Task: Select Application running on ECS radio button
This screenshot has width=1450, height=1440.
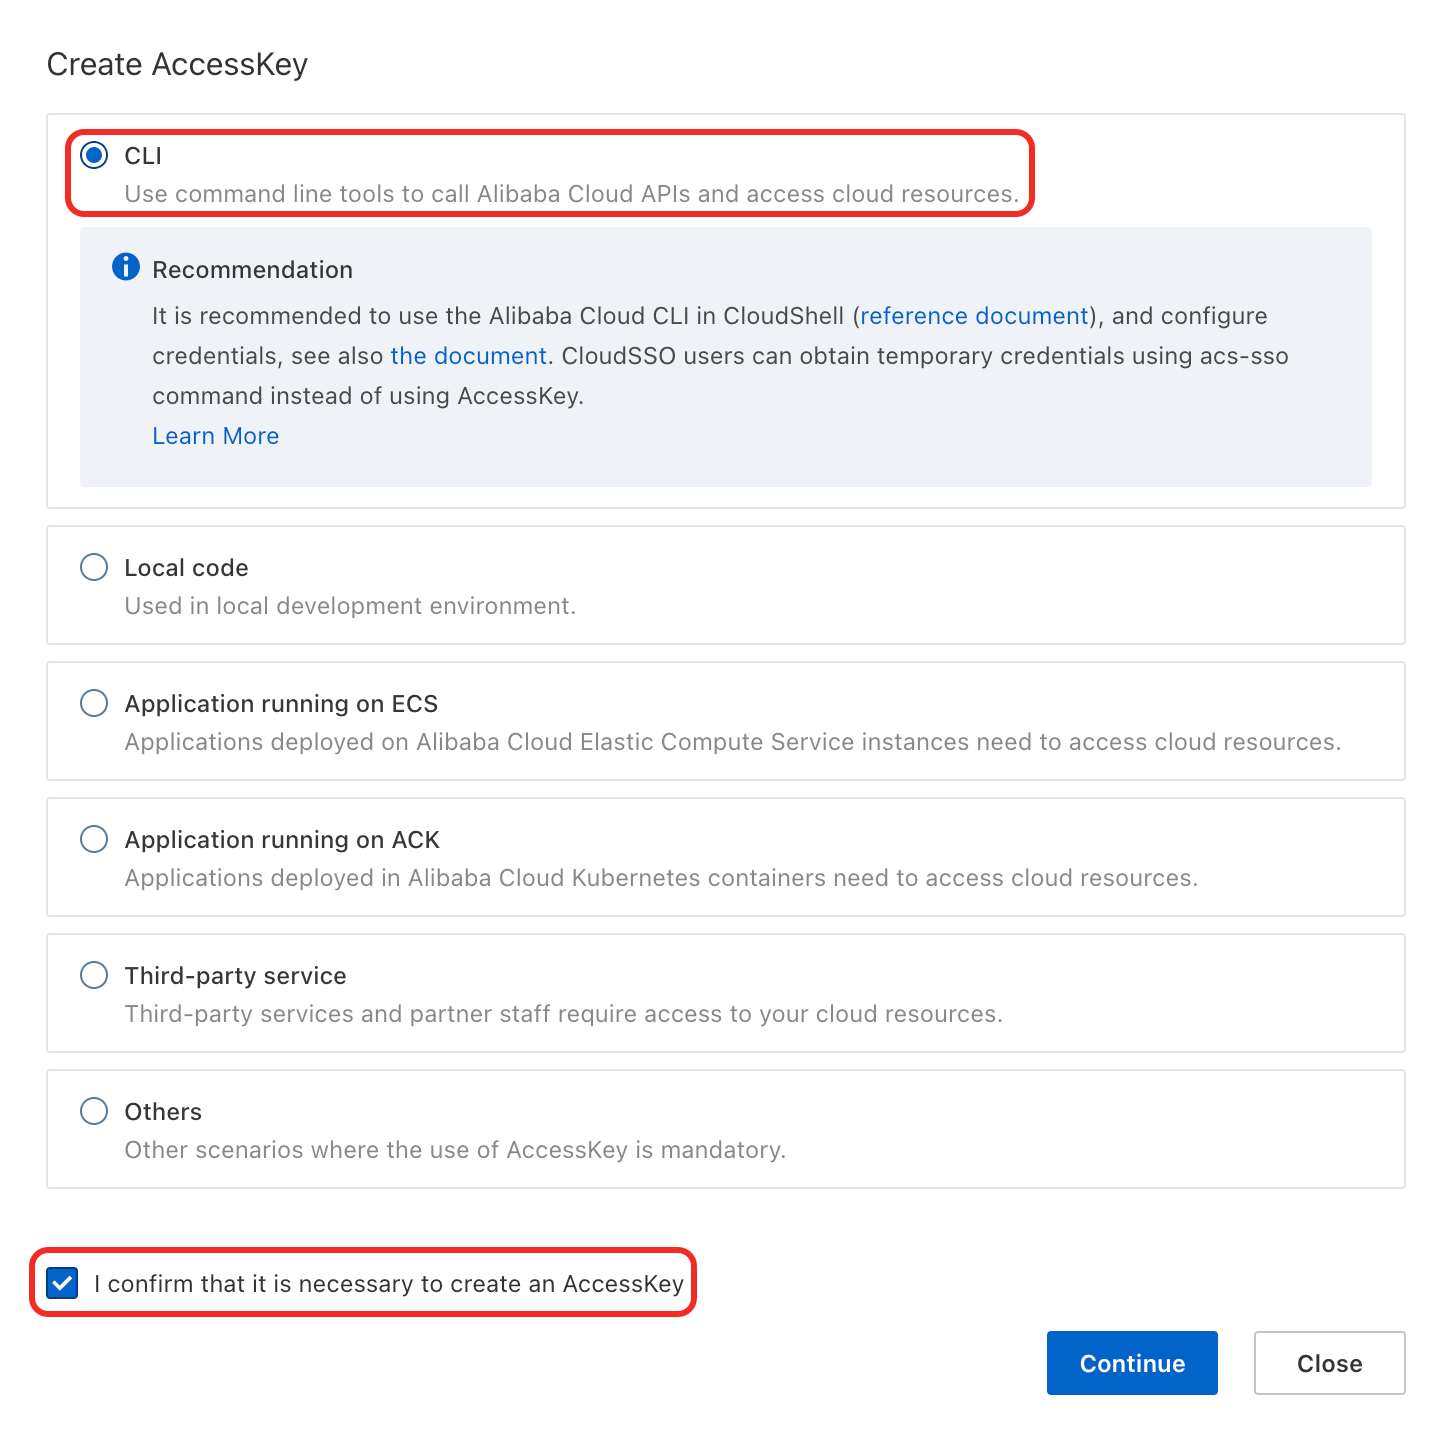Action: tap(94, 703)
